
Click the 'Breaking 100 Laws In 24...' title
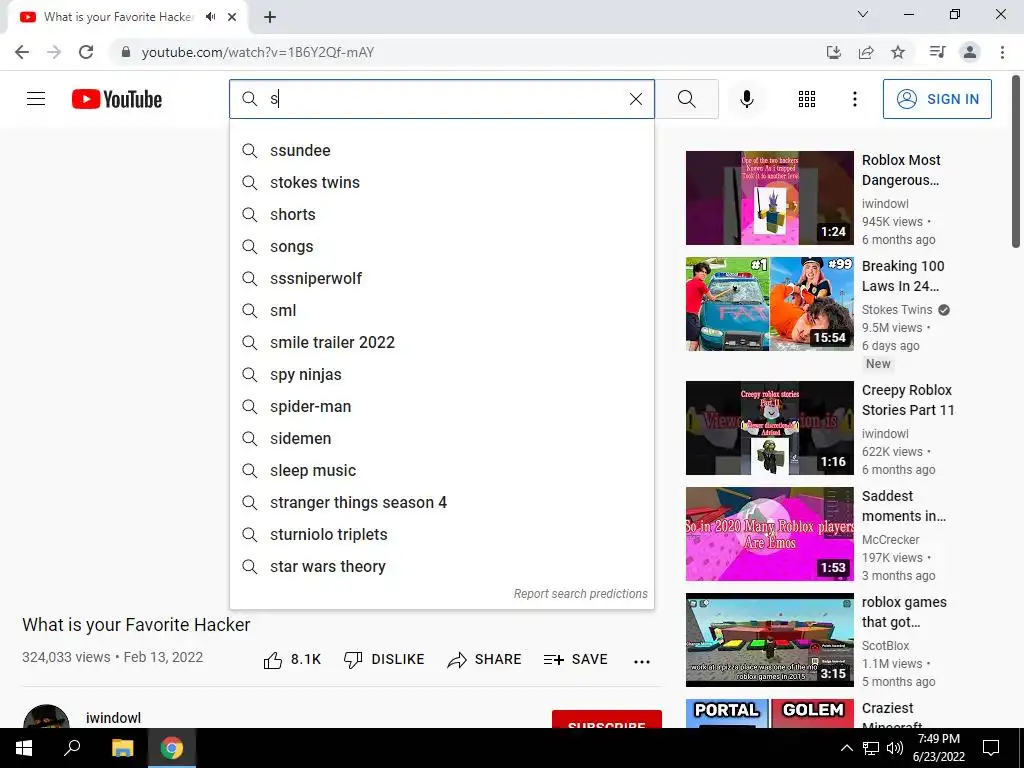[x=903, y=276]
